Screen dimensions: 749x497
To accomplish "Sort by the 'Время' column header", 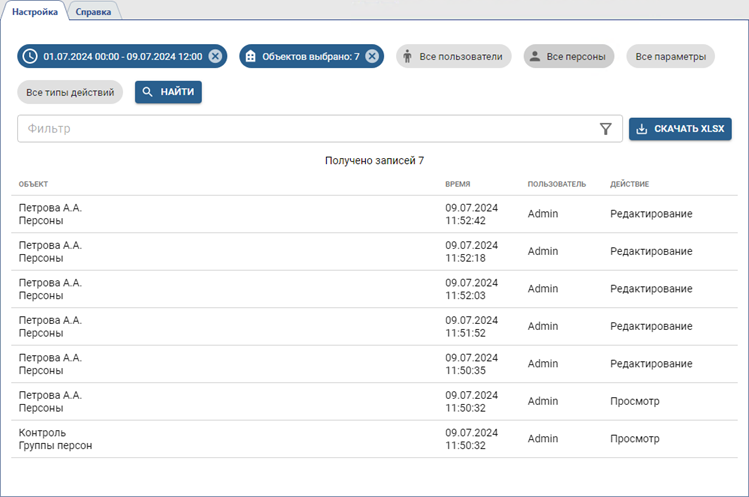I will point(458,184).
